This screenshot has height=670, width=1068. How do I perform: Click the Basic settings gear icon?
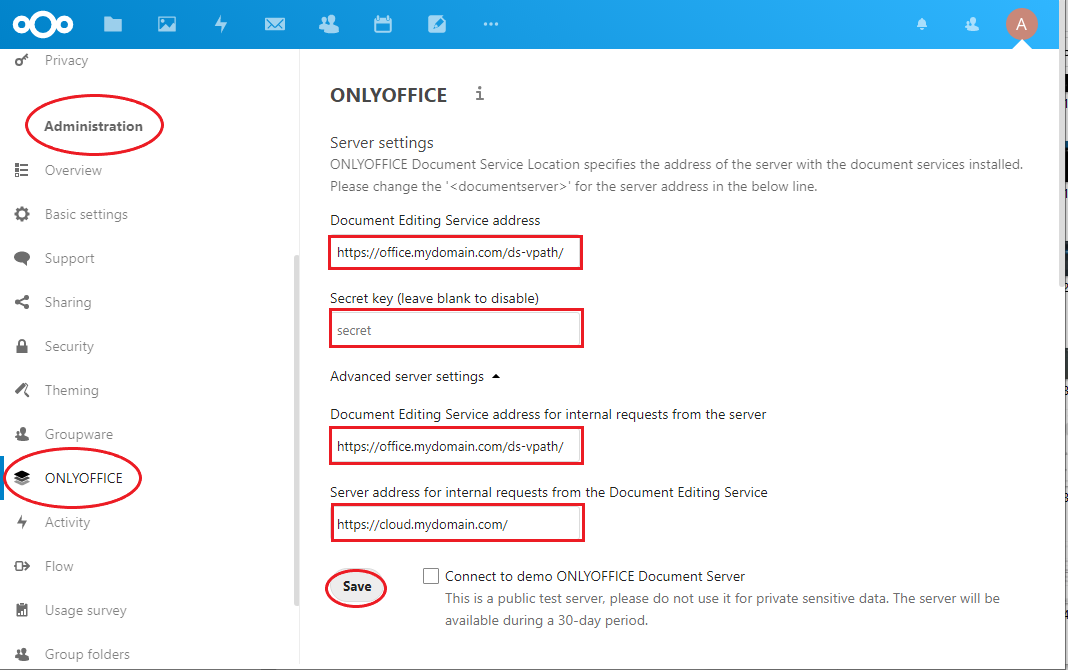coord(22,214)
